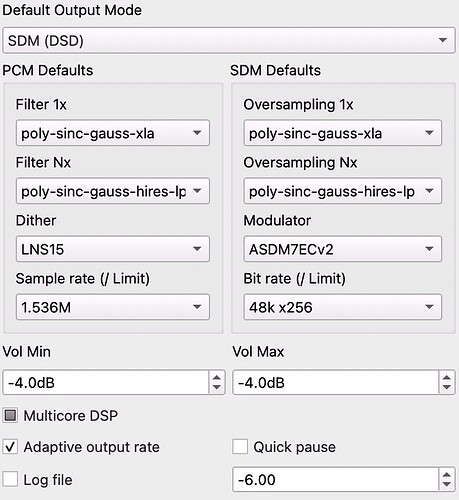Decrease Vol Max with the down arrow
Viewport: 459px width, 500px height.
[x=447, y=387]
